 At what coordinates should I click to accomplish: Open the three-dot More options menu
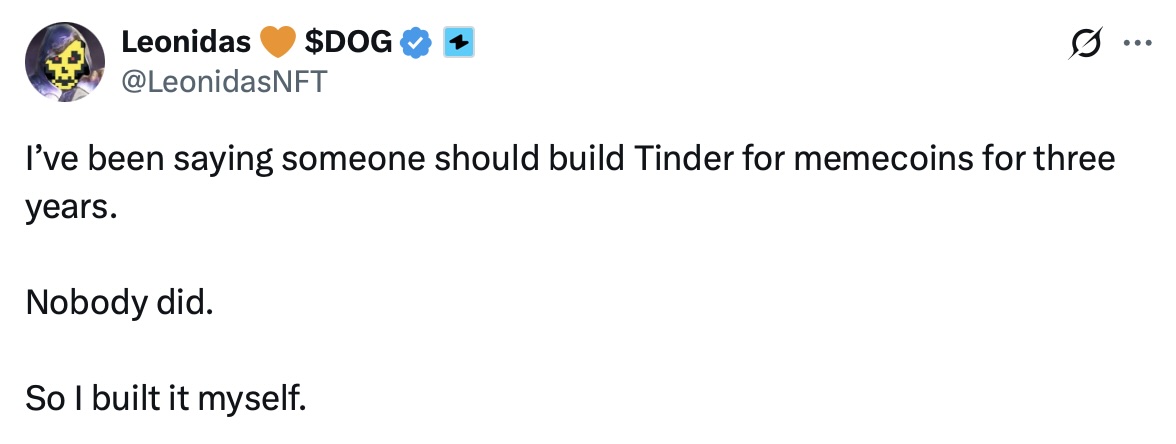[x=1138, y=43]
